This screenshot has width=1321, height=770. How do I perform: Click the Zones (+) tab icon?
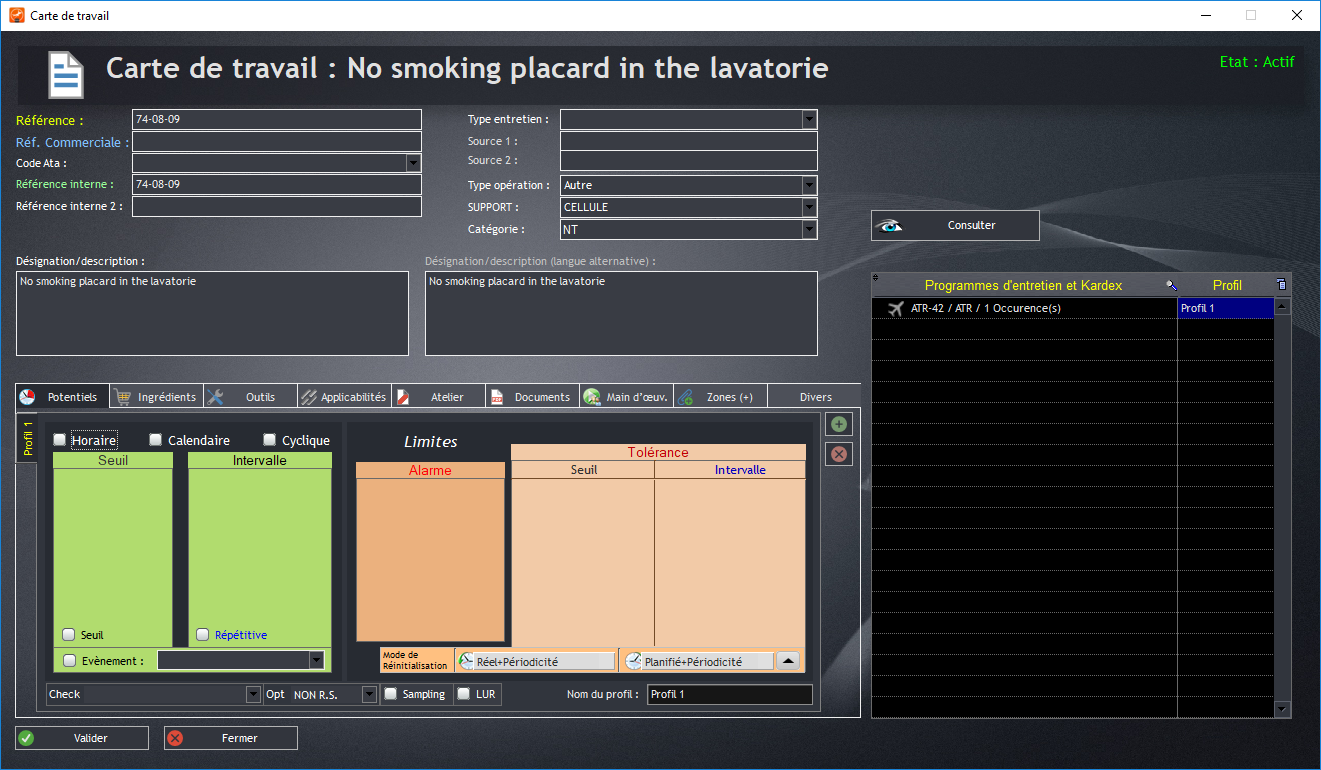(685, 397)
